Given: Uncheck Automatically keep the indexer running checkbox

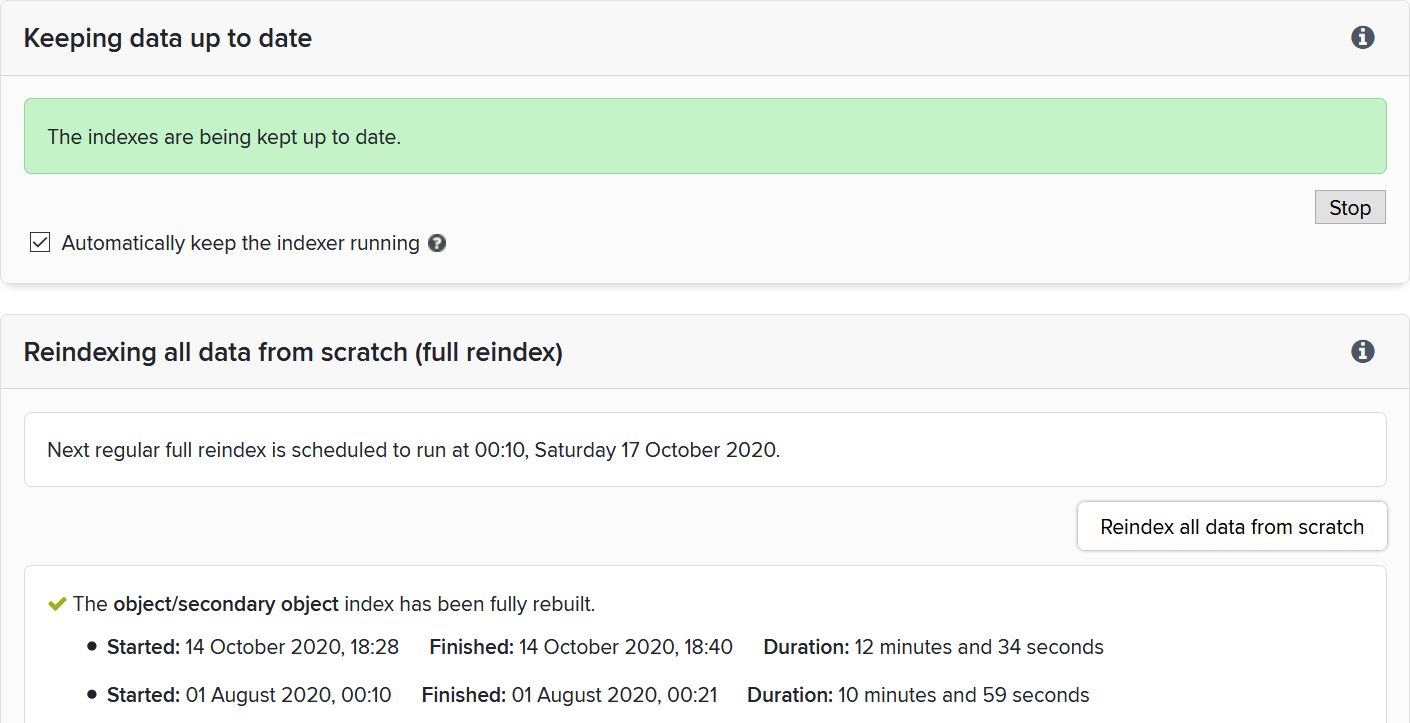Looking at the screenshot, I should point(40,243).
